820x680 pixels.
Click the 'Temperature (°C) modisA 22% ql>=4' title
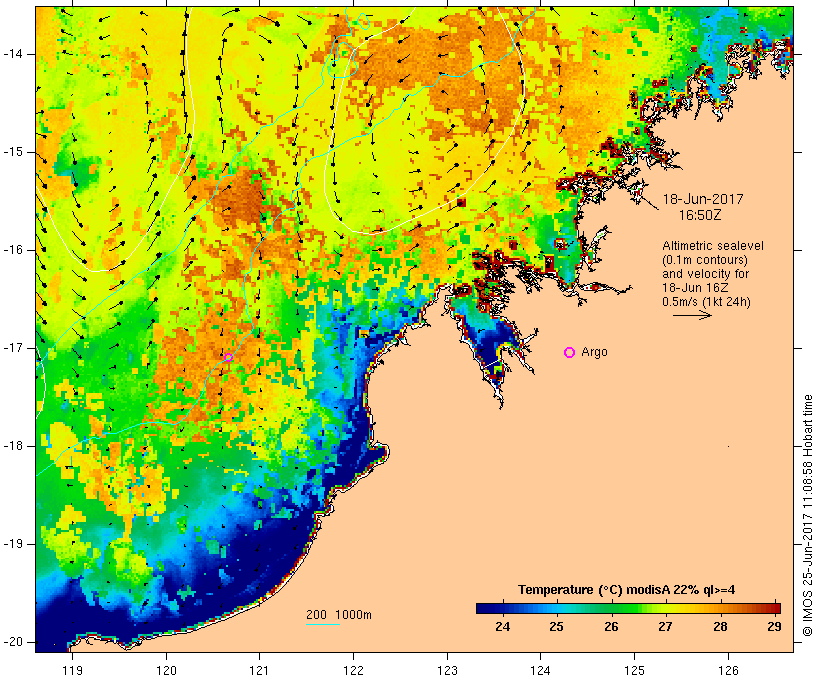tap(627, 590)
